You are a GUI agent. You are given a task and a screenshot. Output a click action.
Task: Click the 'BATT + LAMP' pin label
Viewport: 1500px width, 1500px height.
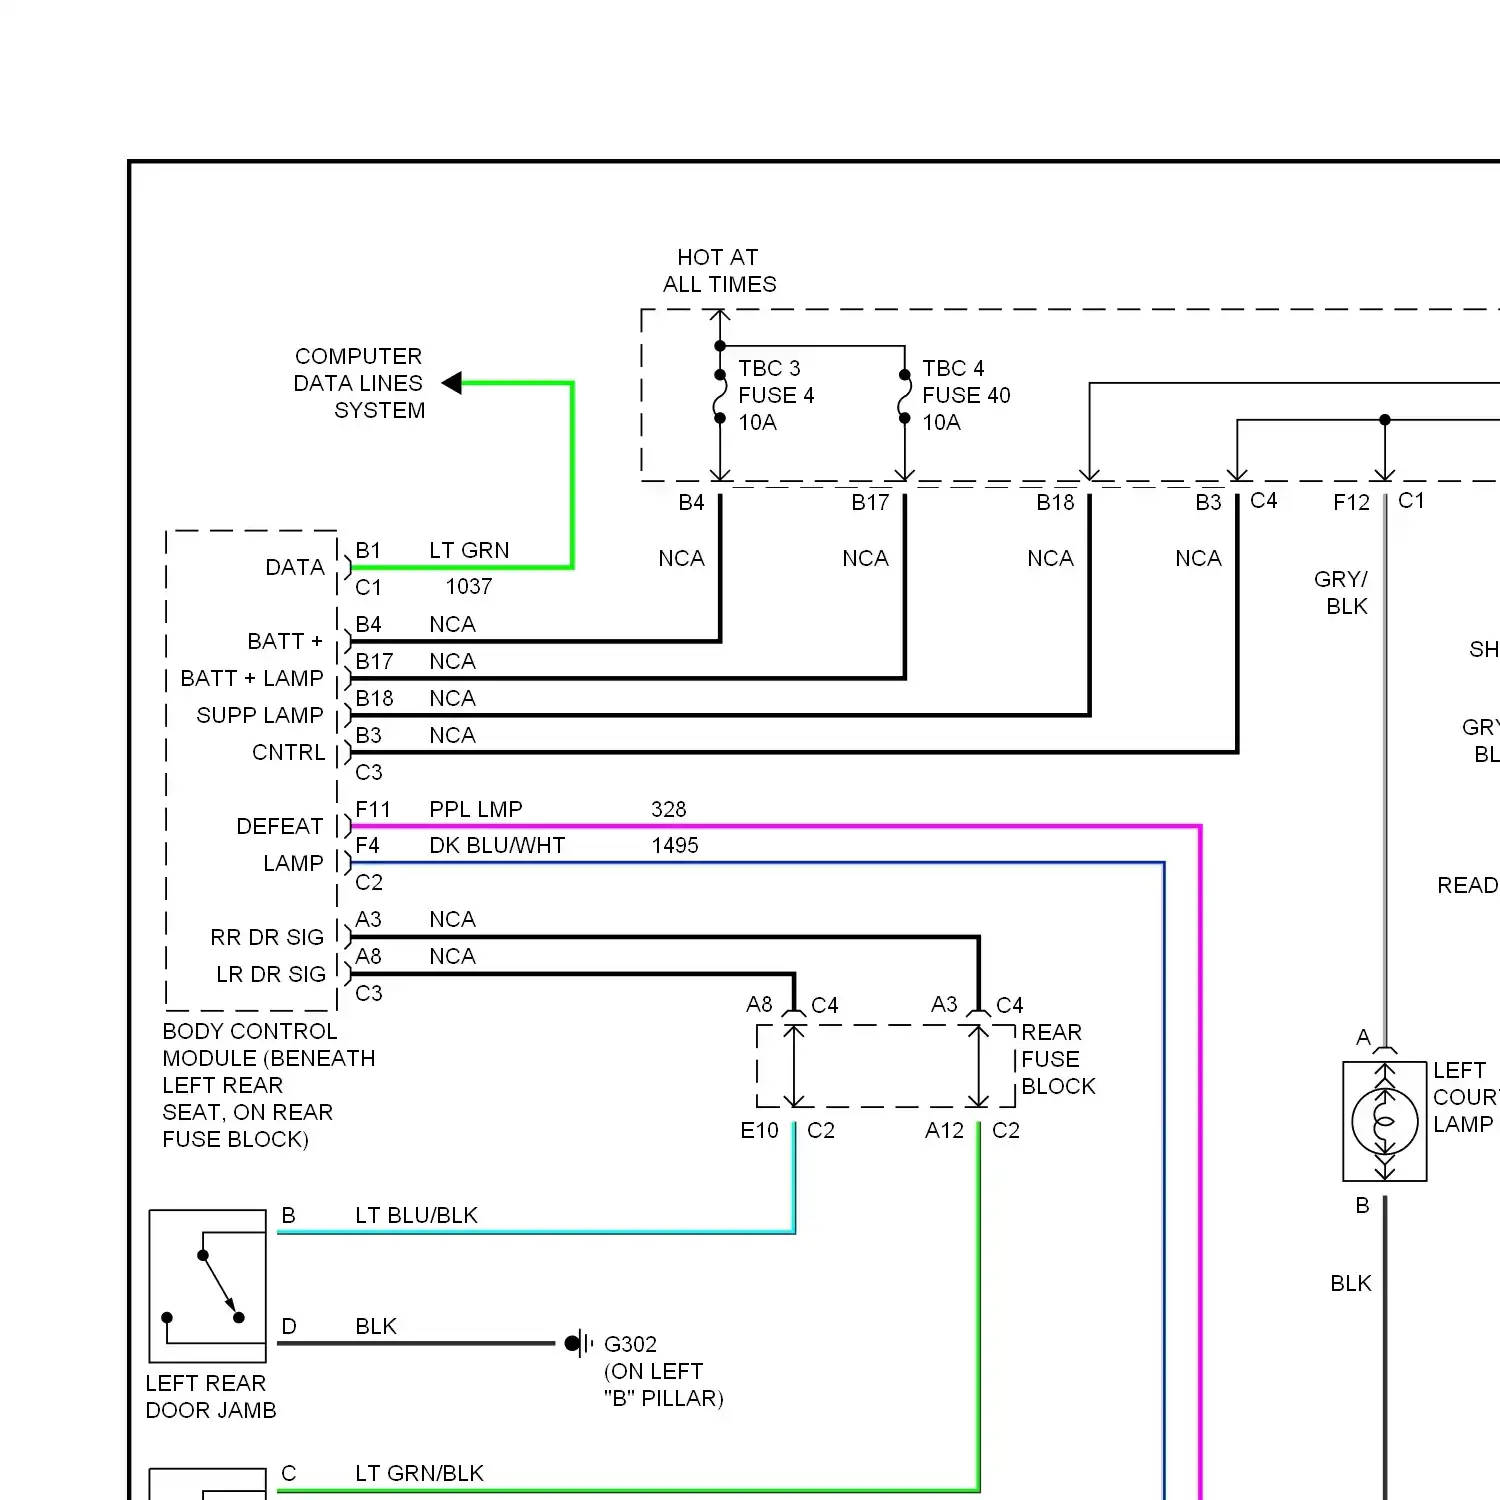tap(252, 678)
